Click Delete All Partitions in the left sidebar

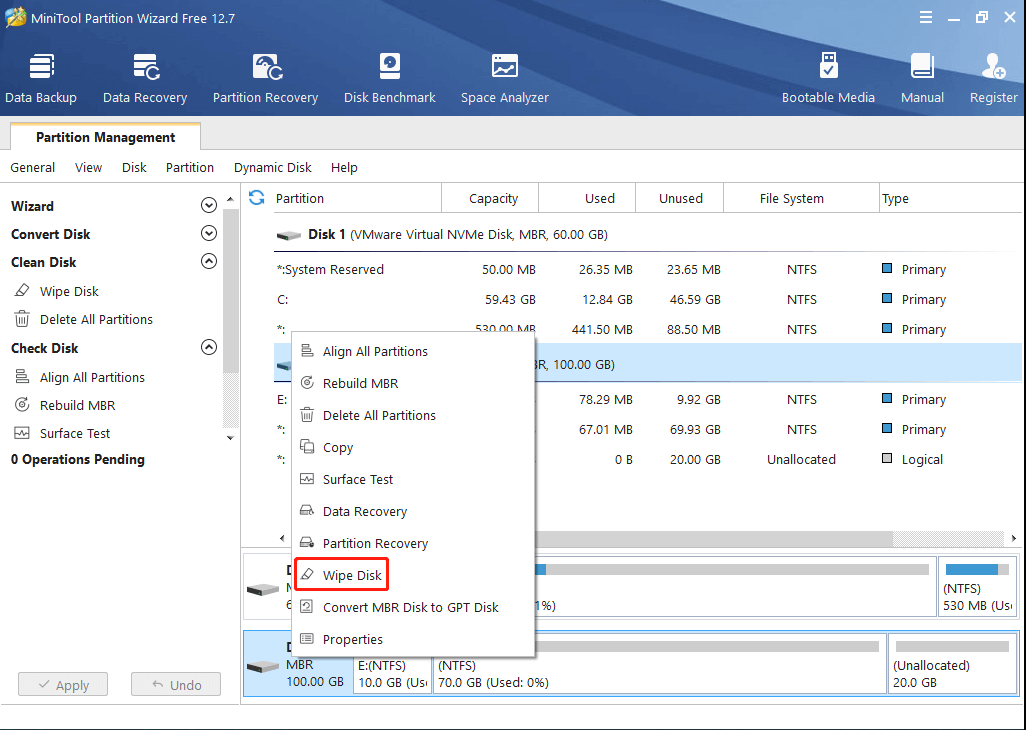tap(96, 319)
